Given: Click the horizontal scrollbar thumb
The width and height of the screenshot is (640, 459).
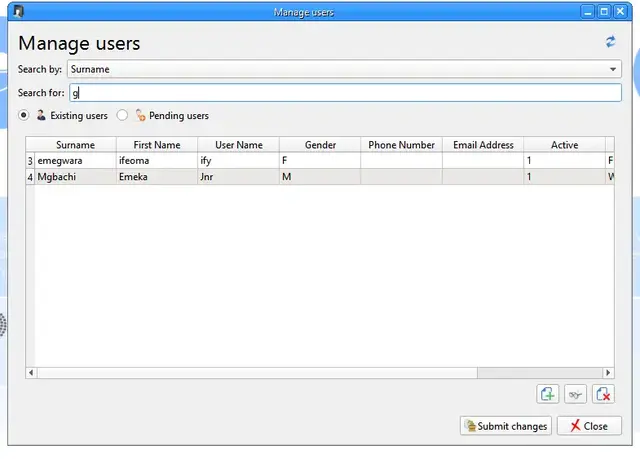Looking at the screenshot, I should point(257,373).
